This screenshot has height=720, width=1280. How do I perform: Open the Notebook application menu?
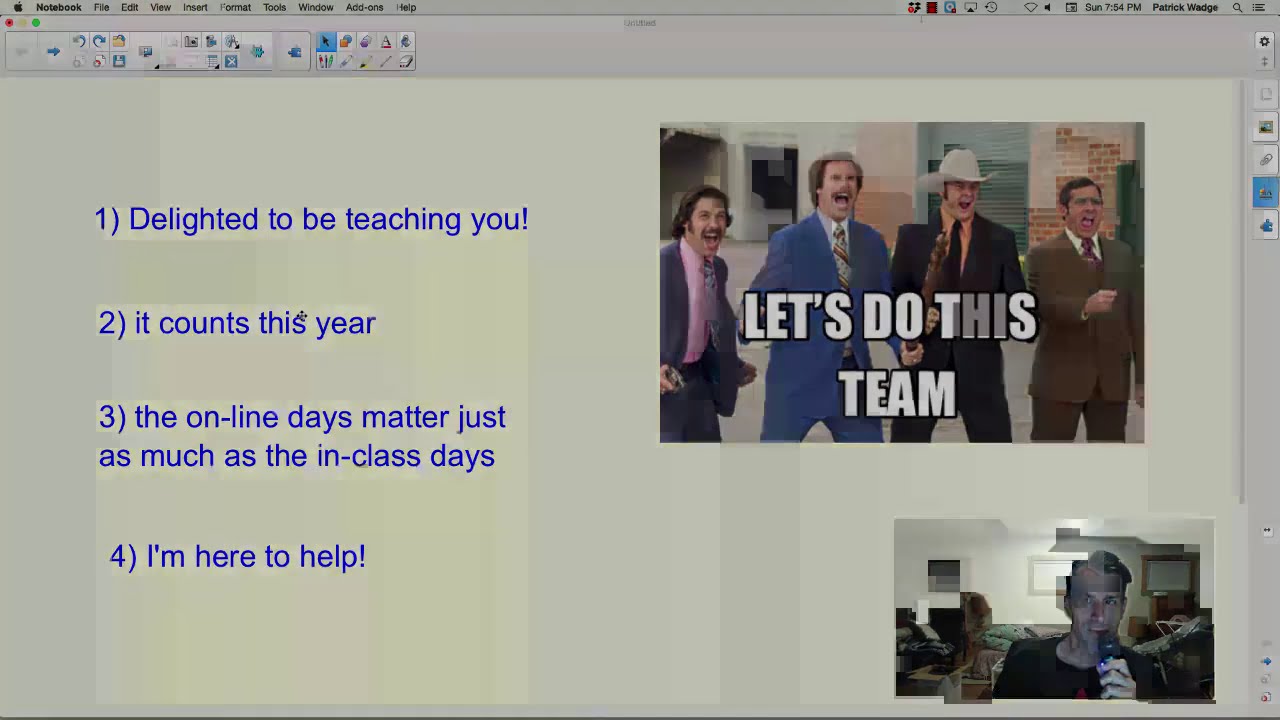pos(59,7)
